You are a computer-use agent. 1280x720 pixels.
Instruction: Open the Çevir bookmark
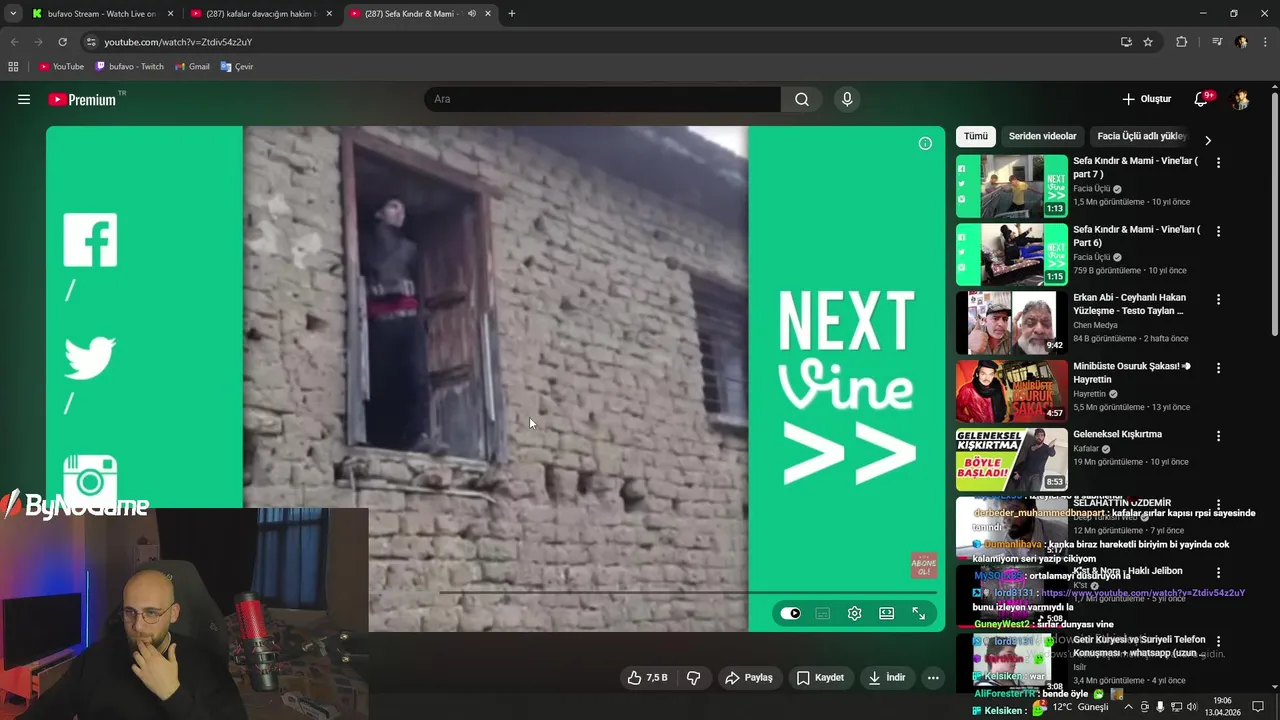pyautogui.click(x=237, y=67)
